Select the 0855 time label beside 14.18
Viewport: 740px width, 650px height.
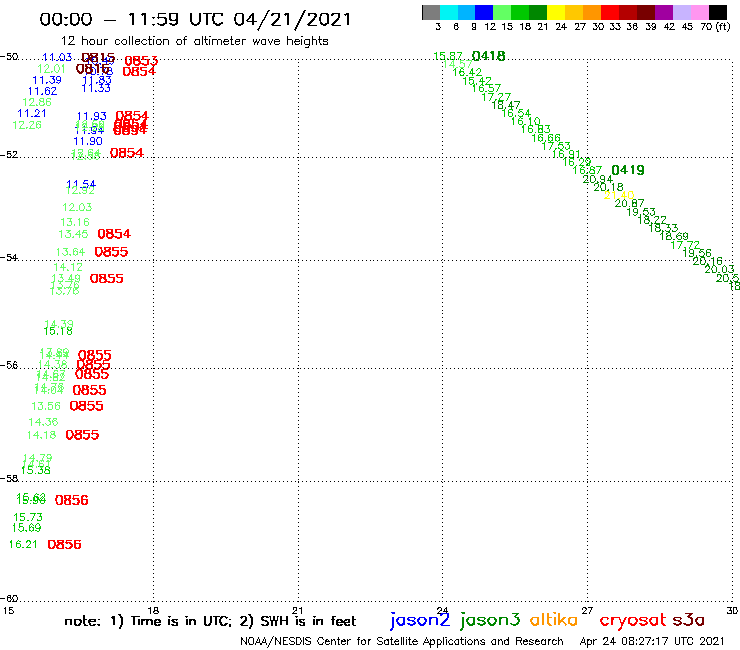[82, 435]
